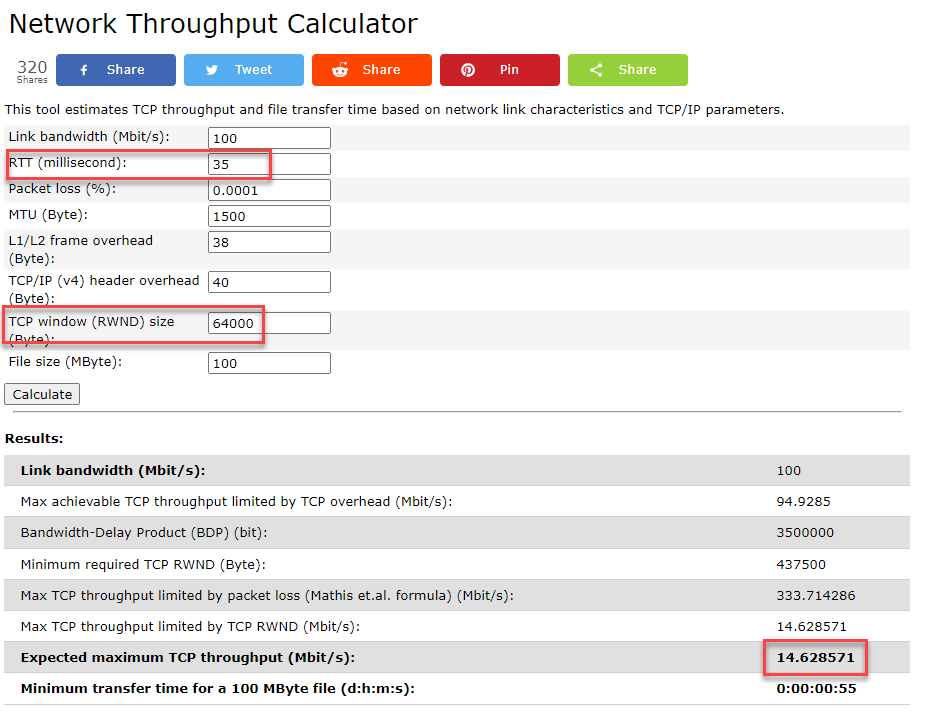Edit the L1/L2 frame overhead field

269,241
